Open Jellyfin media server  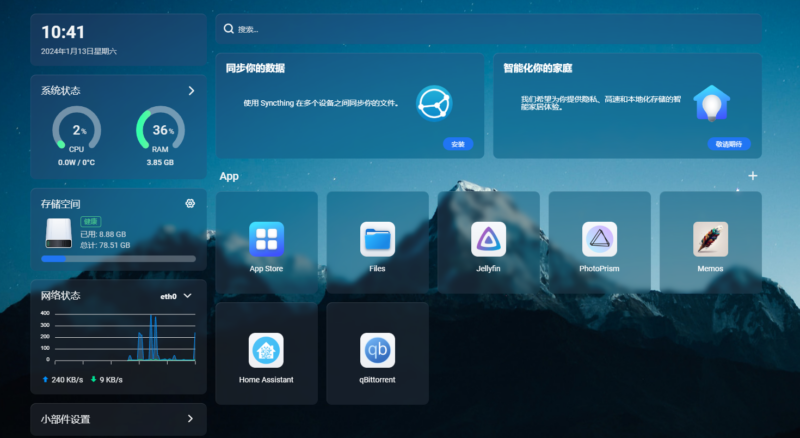488,239
